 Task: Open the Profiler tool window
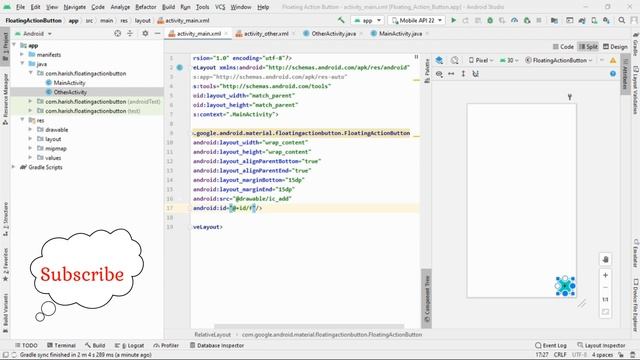click(x=166, y=345)
